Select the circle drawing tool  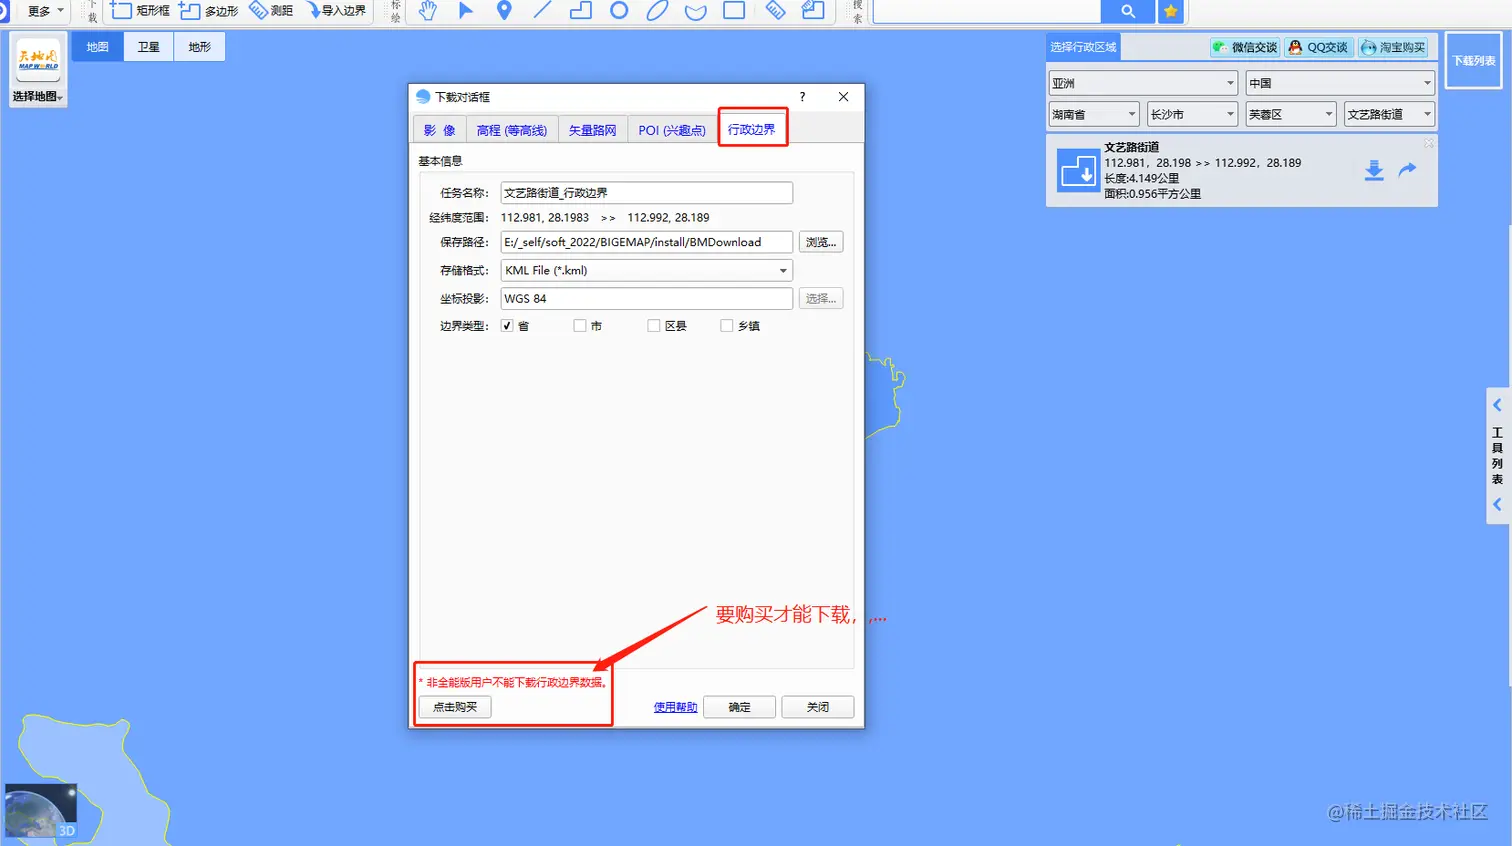click(619, 11)
